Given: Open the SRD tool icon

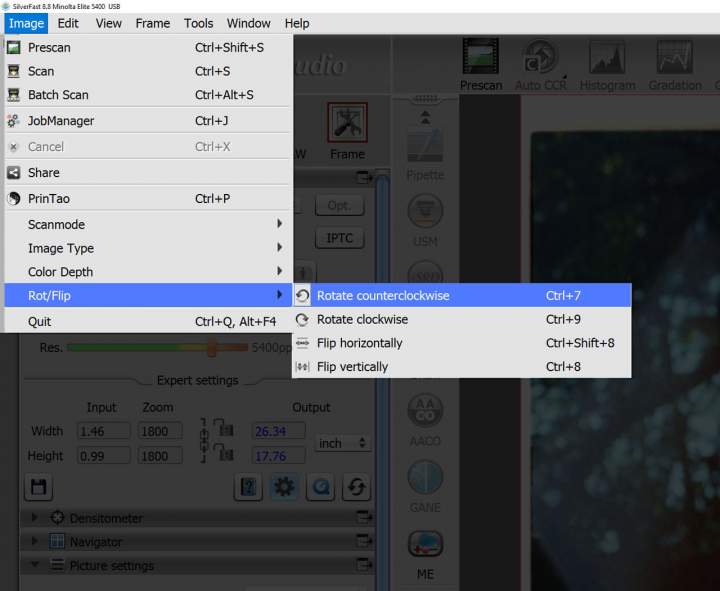Looking at the screenshot, I should (425, 272).
